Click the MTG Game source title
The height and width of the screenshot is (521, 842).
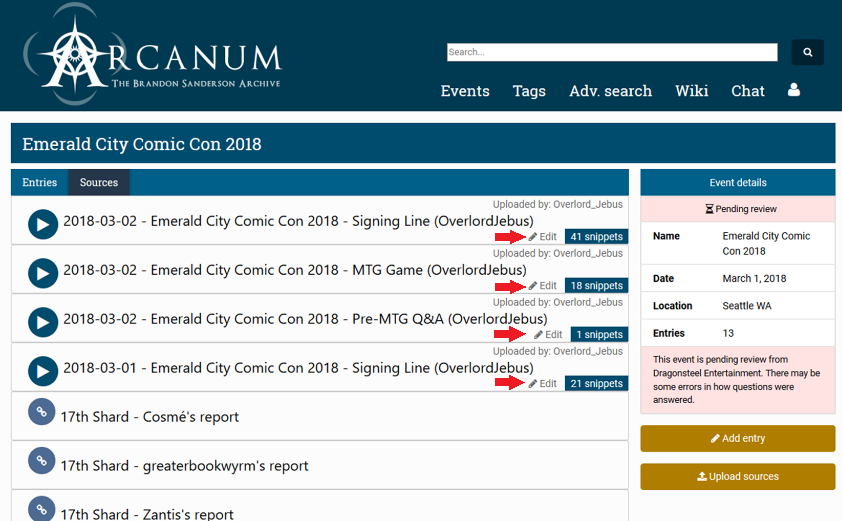[x=295, y=270]
